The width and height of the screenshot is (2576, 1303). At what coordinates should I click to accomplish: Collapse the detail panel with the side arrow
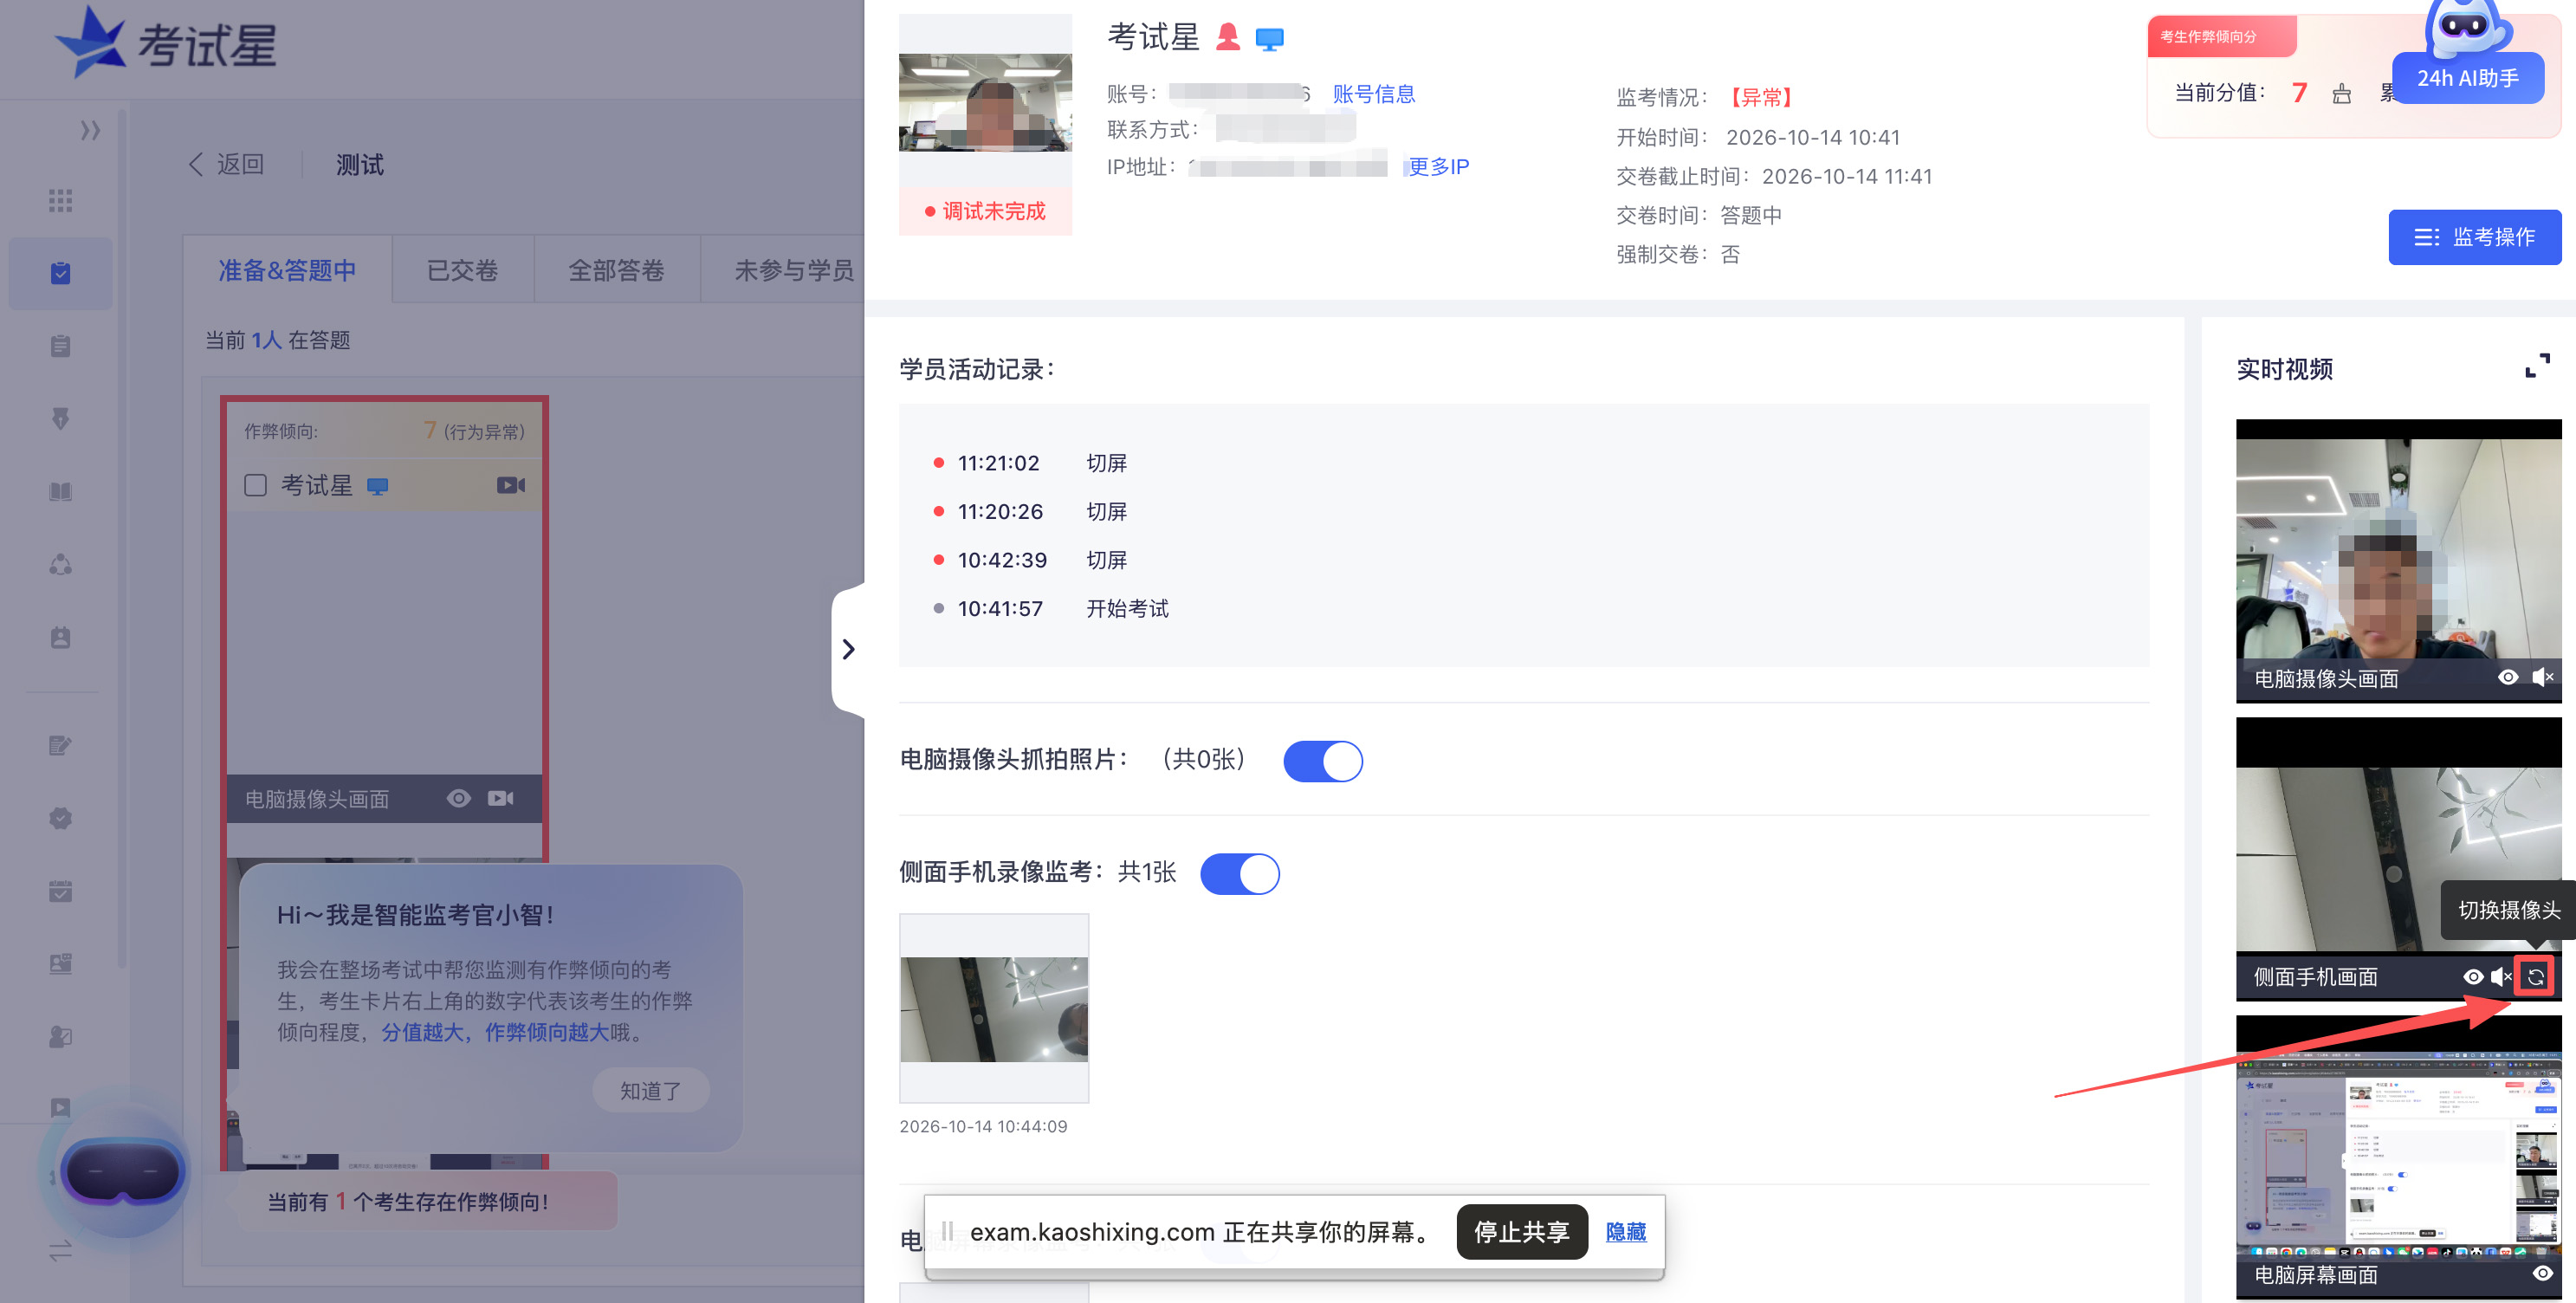click(848, 649)
